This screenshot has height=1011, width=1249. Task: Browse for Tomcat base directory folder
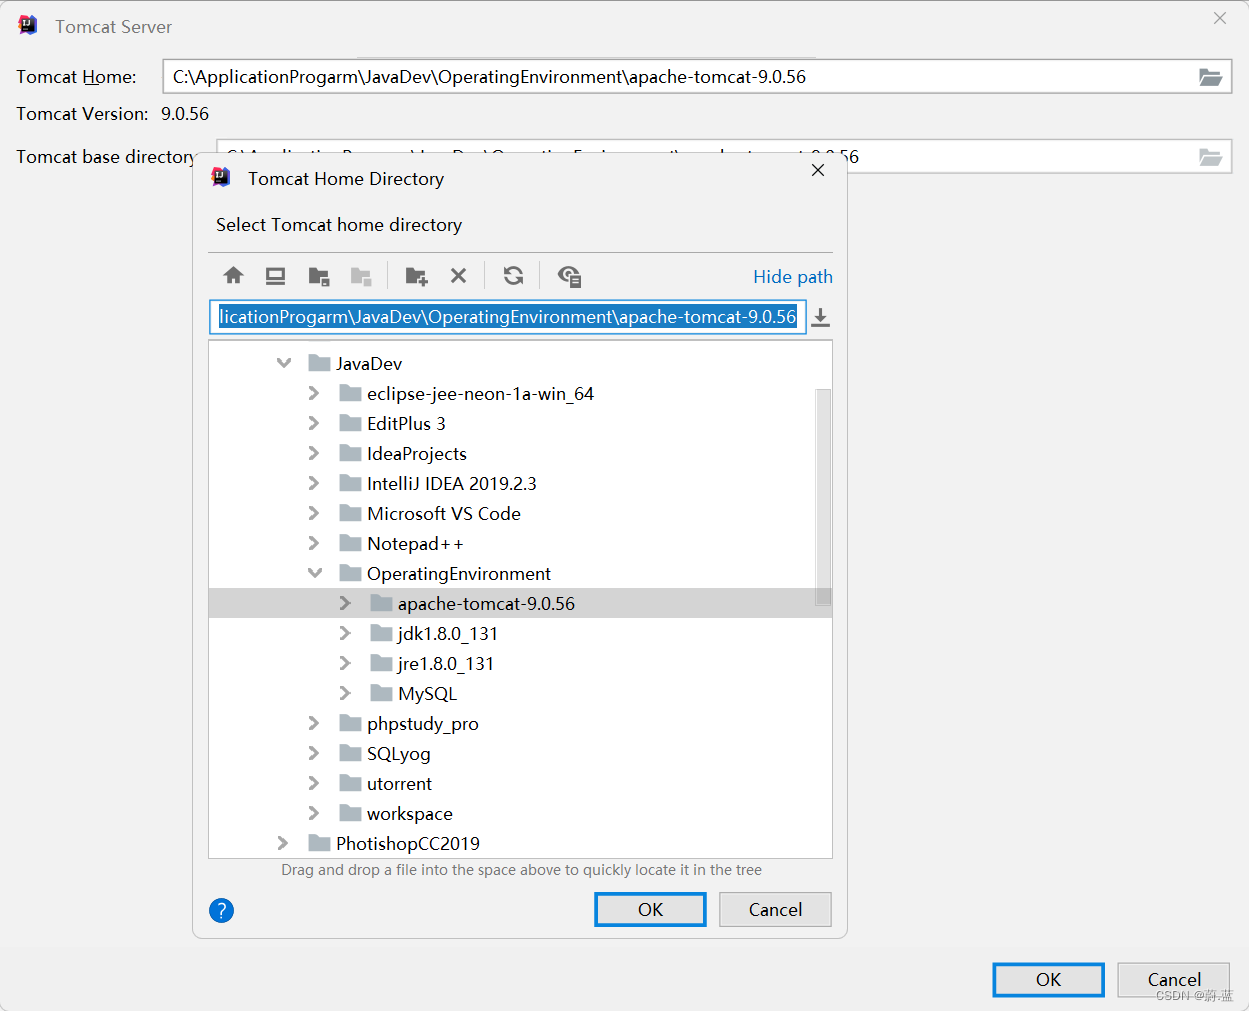click(x=1210, y=157)
